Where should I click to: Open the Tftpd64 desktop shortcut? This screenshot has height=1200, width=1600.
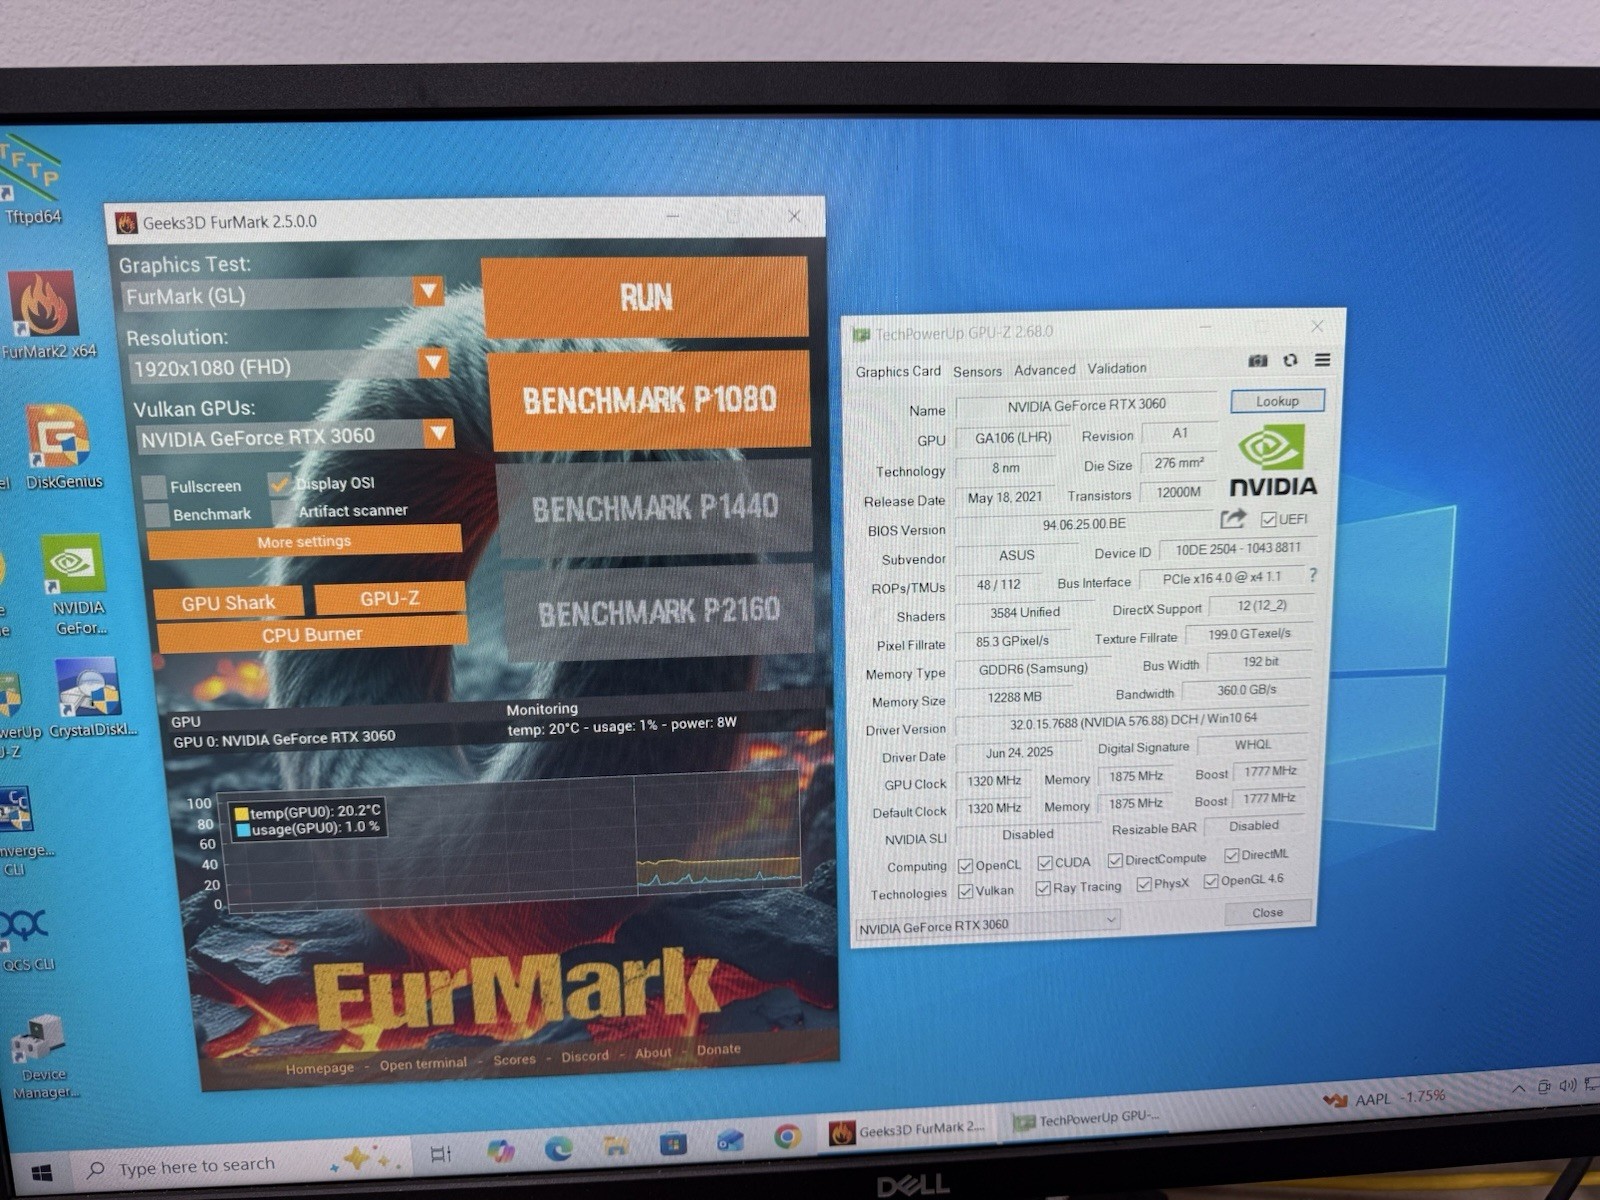[30, 180]
